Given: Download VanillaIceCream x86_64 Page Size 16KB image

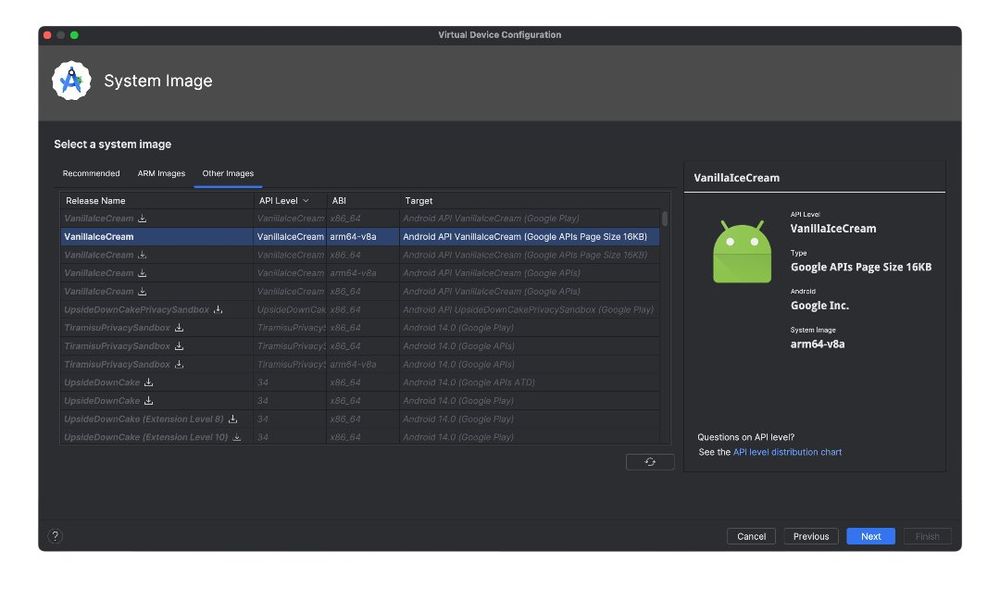Looking at the screenshot, I should [142, 255].
